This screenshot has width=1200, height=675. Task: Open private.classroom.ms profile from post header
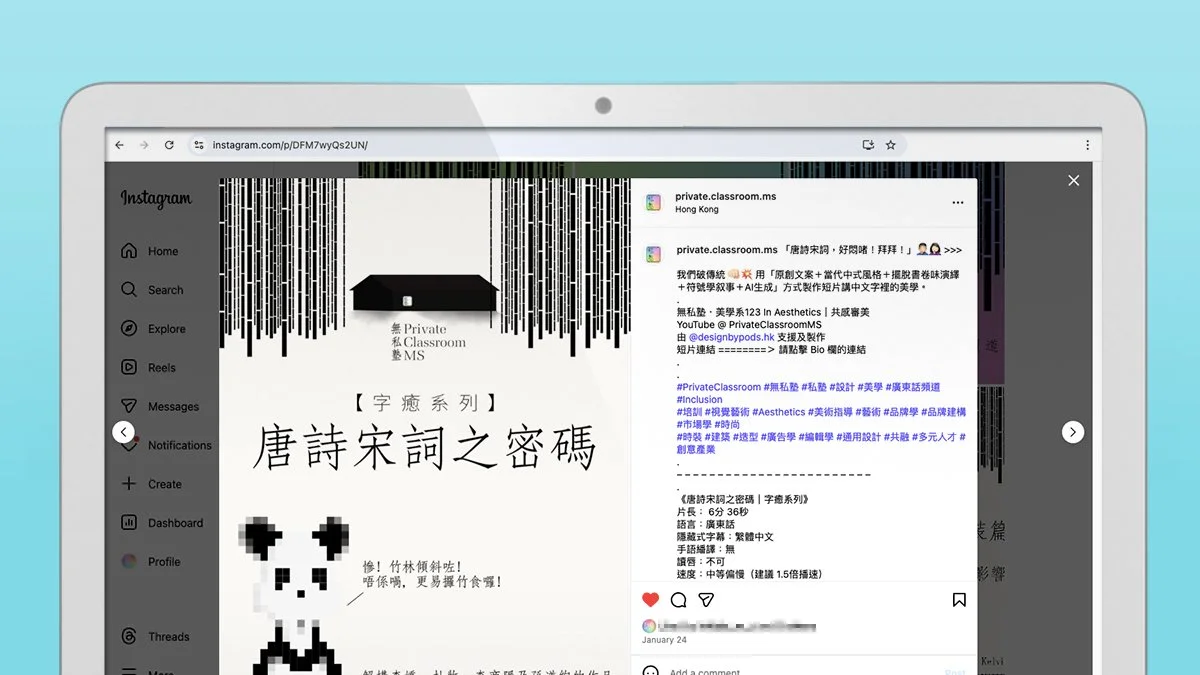pos(725,196)
